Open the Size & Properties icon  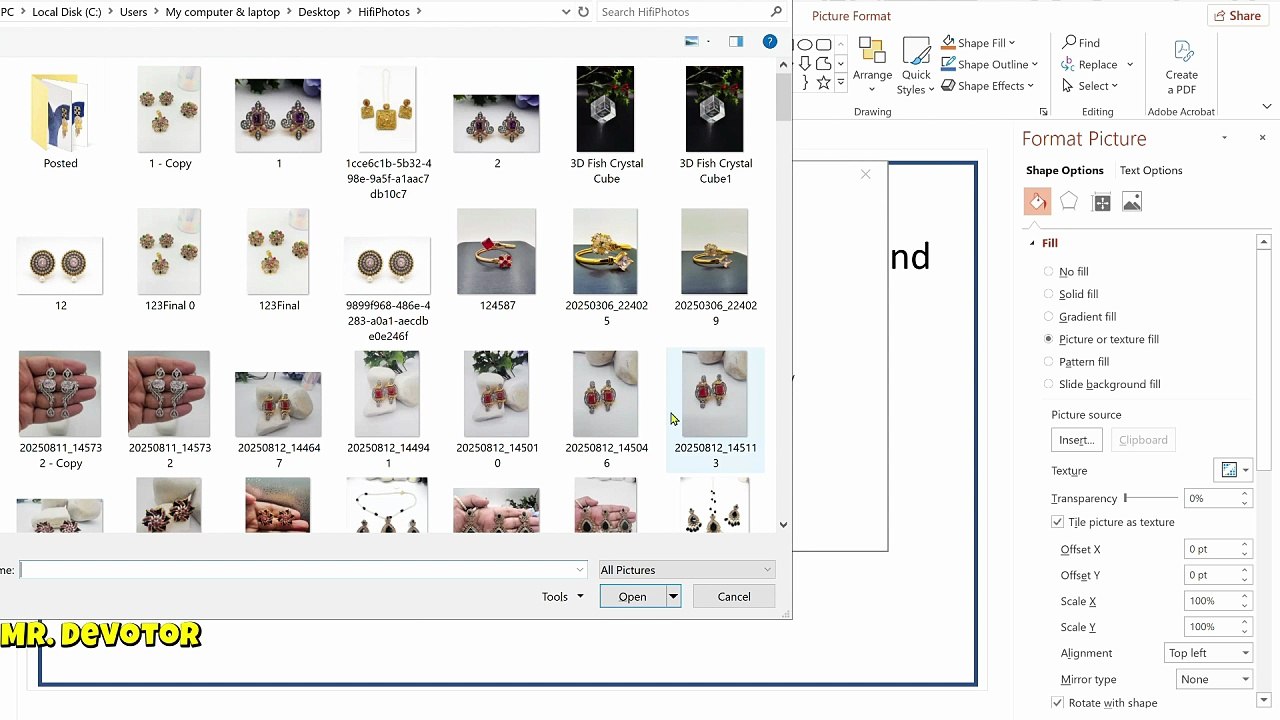click(x=1101, y=202)
